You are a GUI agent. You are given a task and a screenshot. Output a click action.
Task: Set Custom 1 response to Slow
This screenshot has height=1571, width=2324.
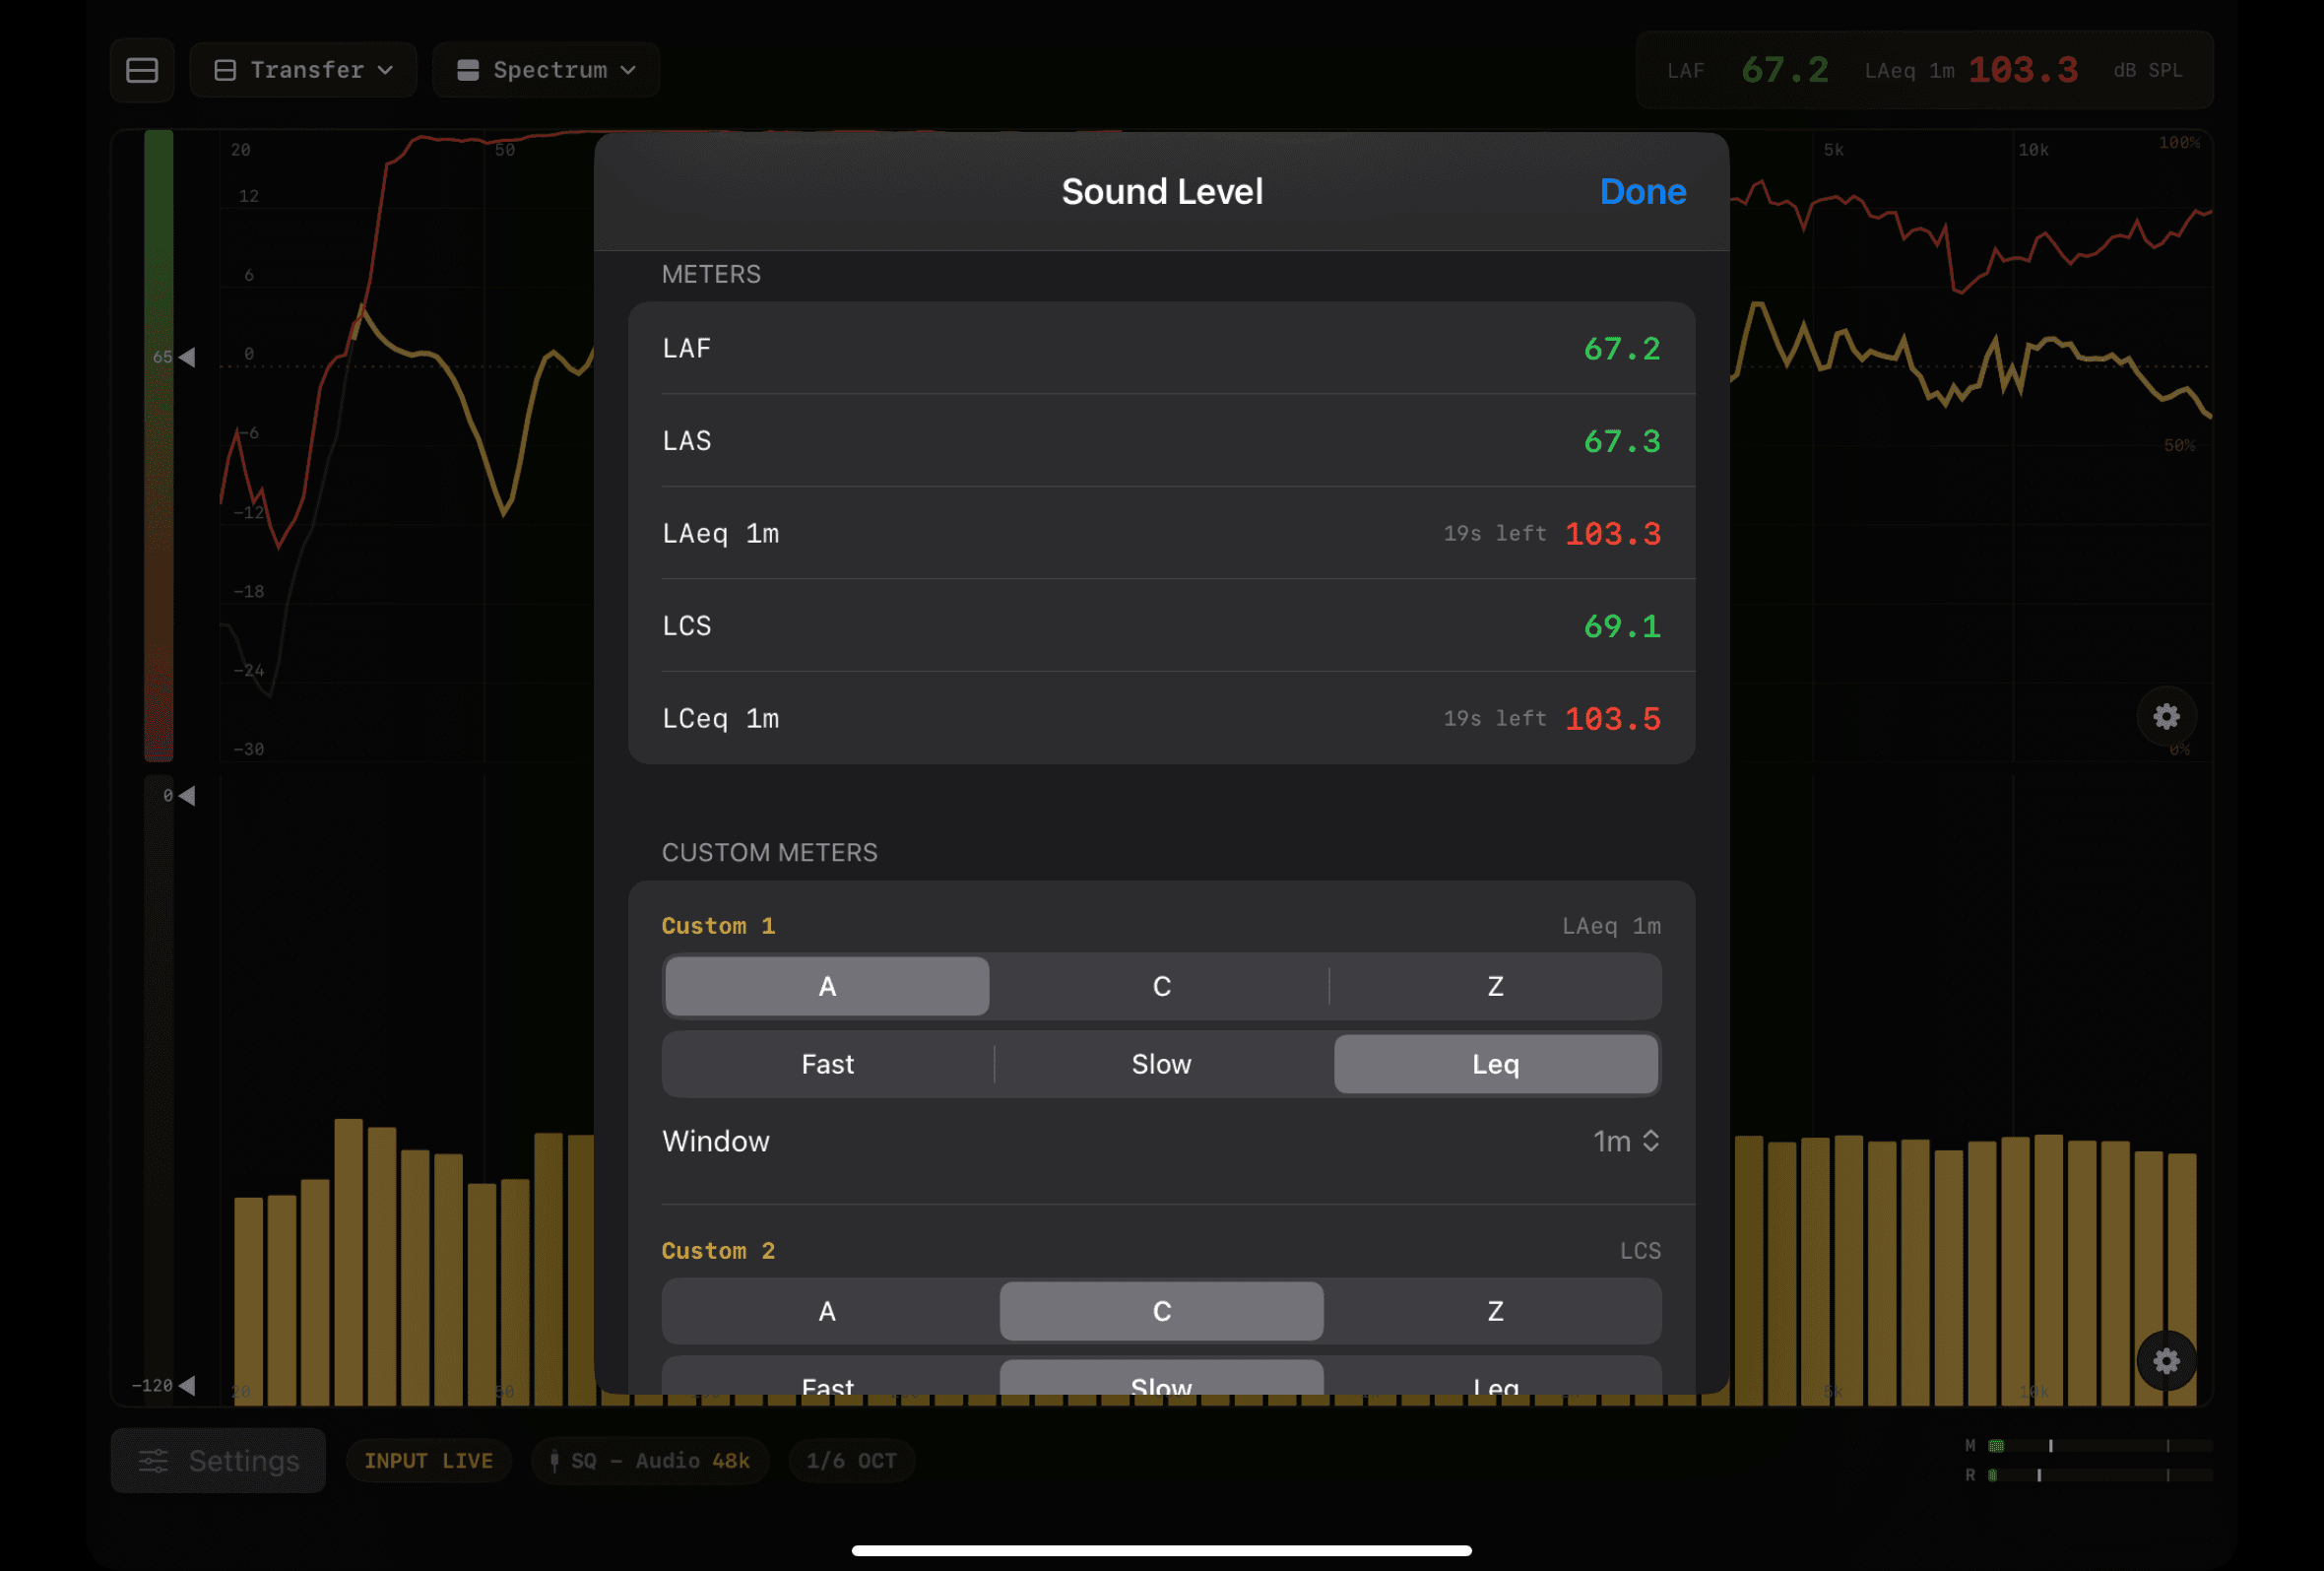coord(1161,1064)
